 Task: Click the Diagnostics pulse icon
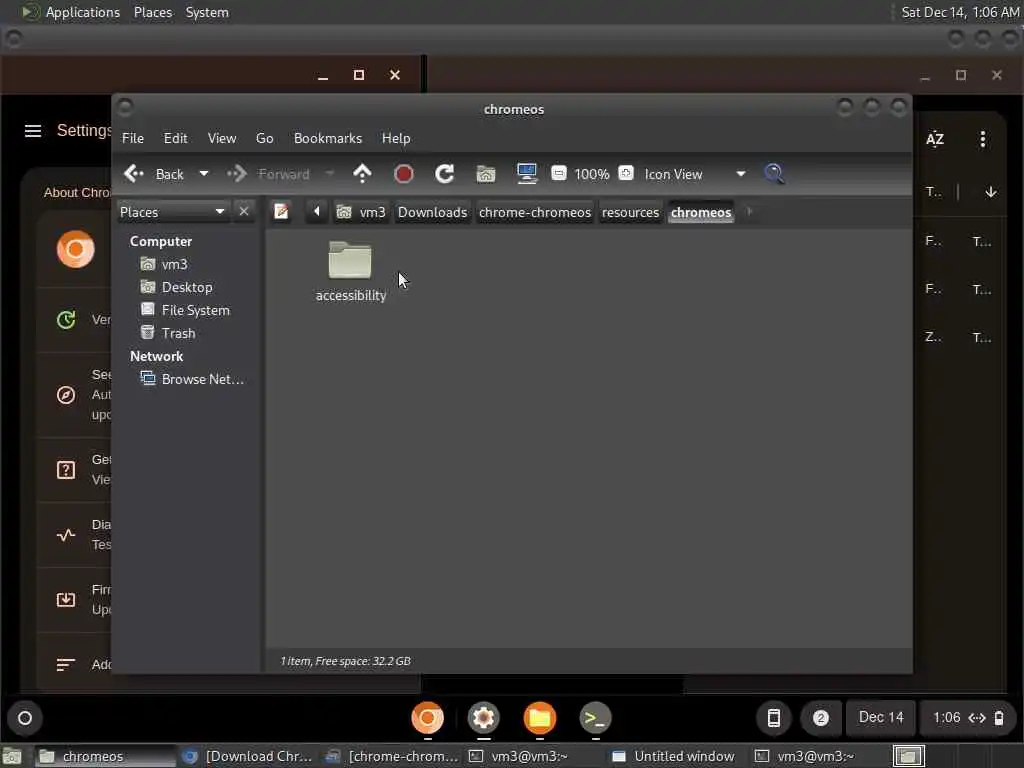(66, 535)
